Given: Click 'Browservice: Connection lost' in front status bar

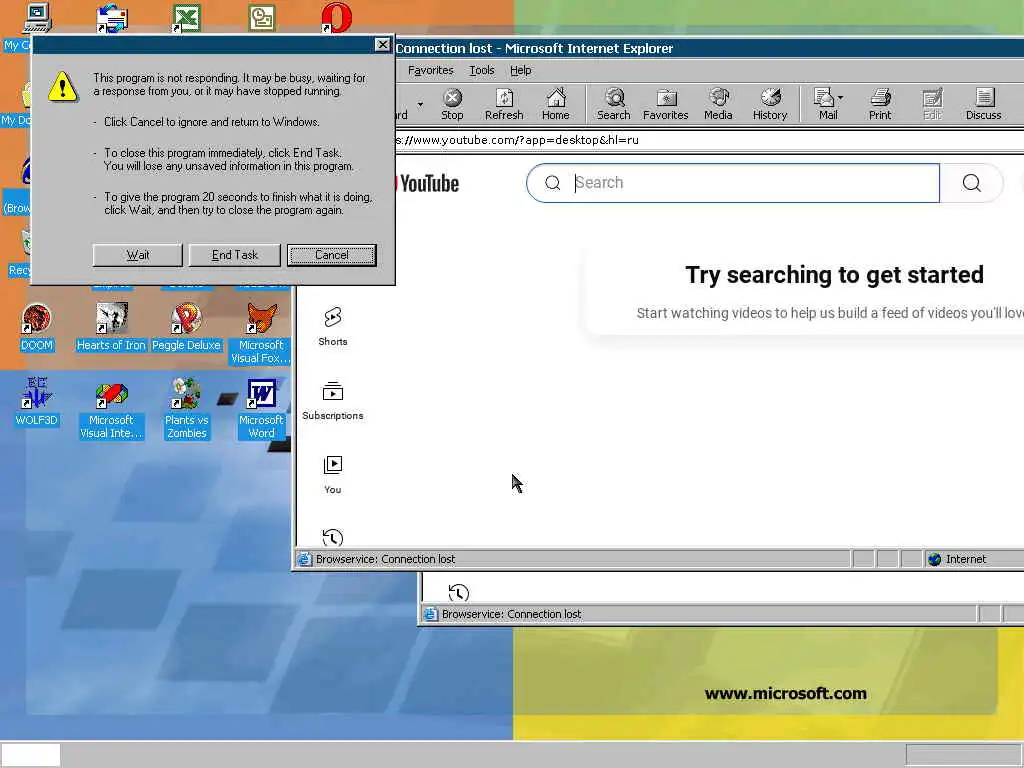Looking at the screenshot, I should 385,559.
